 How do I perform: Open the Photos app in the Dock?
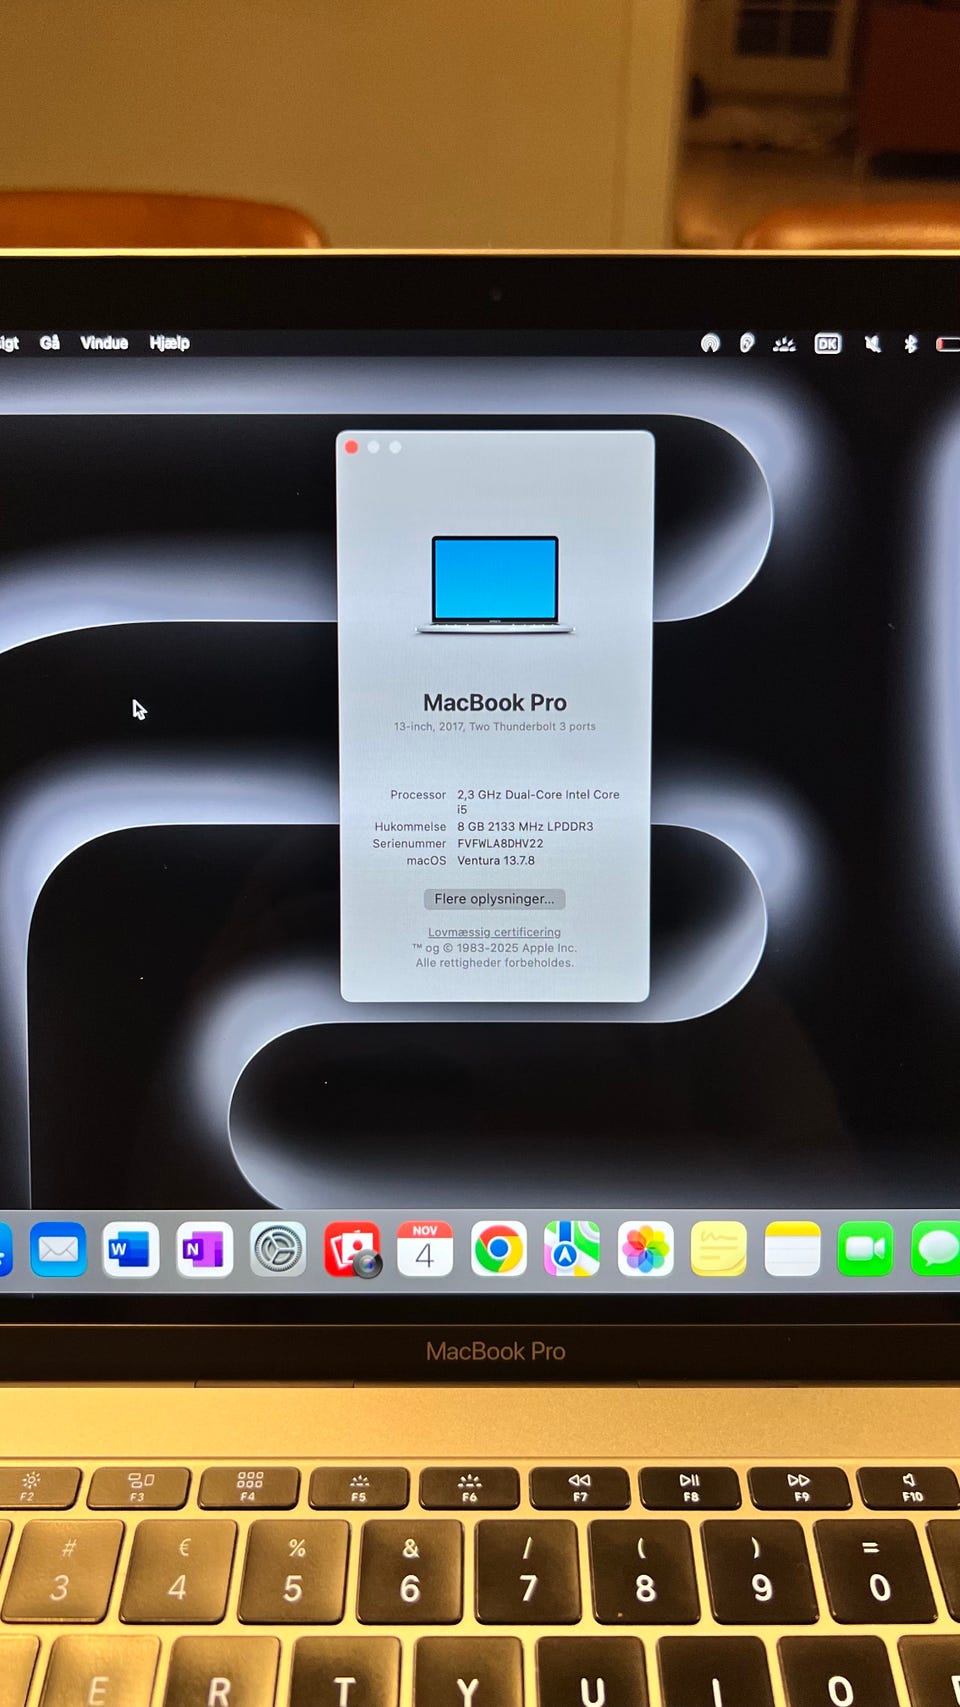click(645, 1249)
